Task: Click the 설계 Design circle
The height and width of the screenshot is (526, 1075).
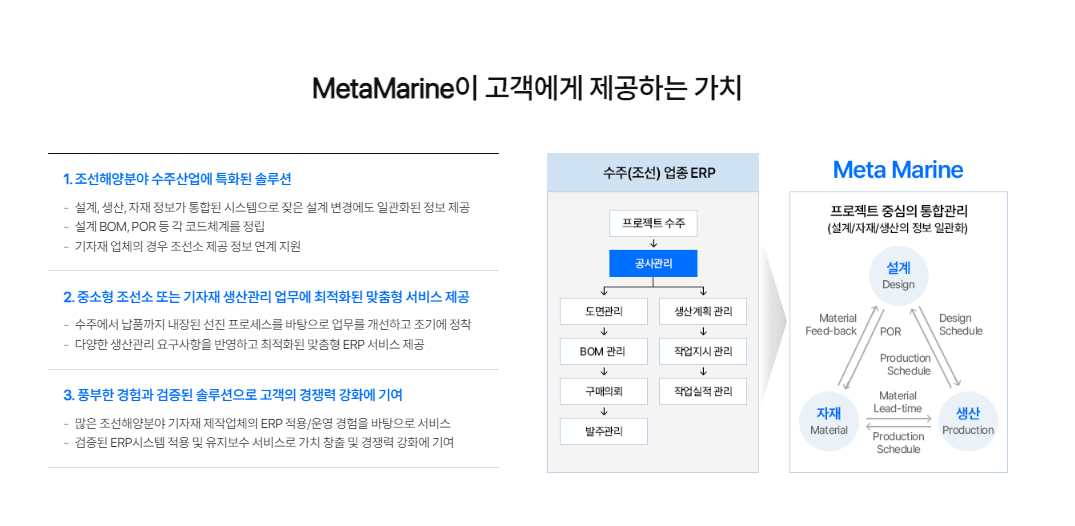Action: click(x=898, y=275)
